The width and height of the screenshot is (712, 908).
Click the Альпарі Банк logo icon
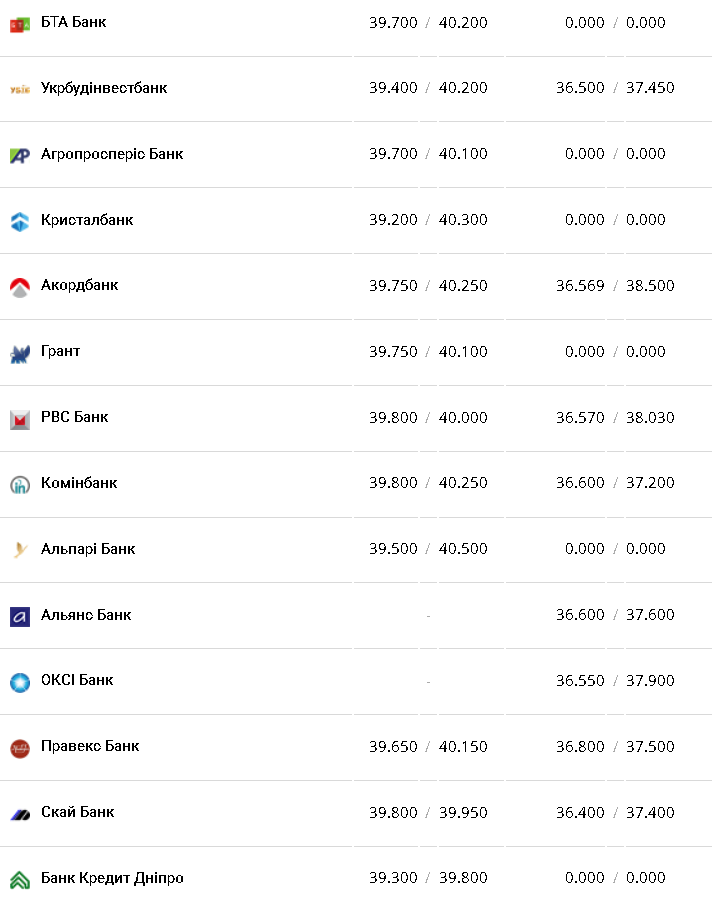tap(20, 550)
